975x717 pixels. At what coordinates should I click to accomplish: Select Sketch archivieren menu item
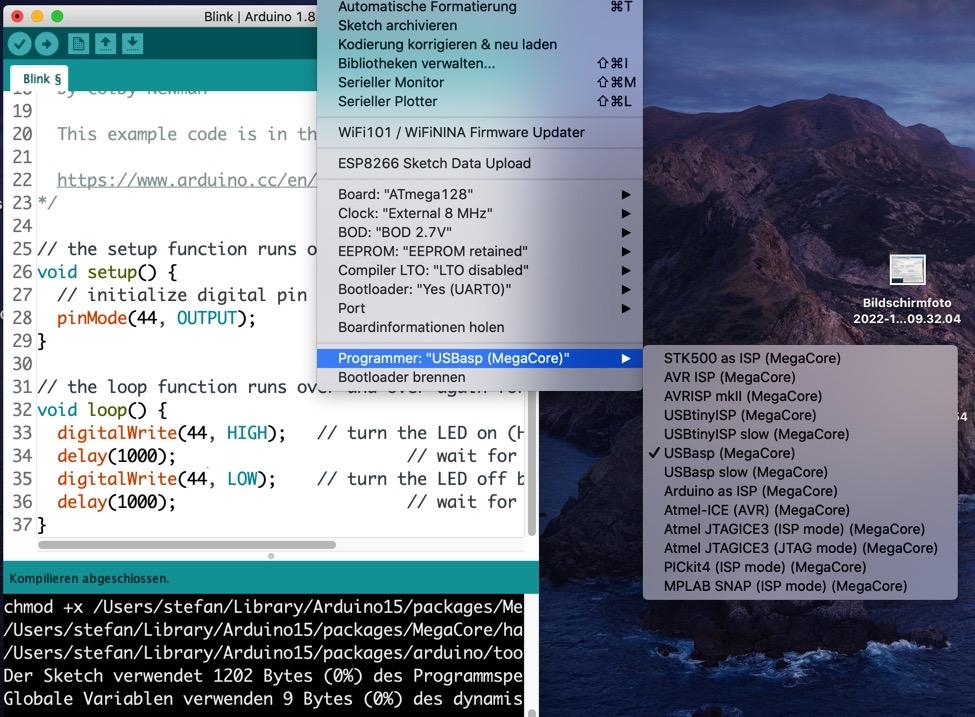(479, 25)
